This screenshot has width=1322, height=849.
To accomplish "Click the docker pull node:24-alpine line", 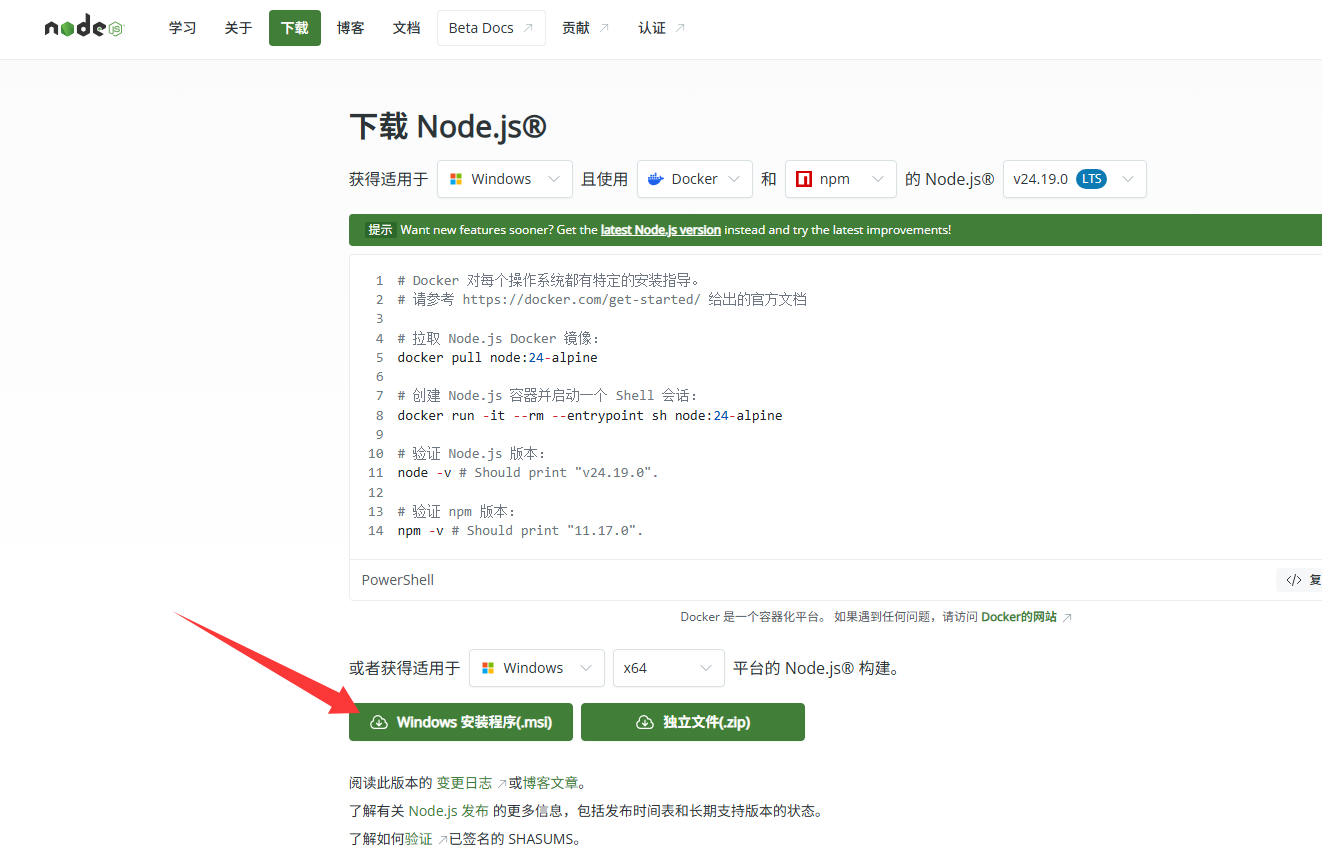I will (497, 357).
